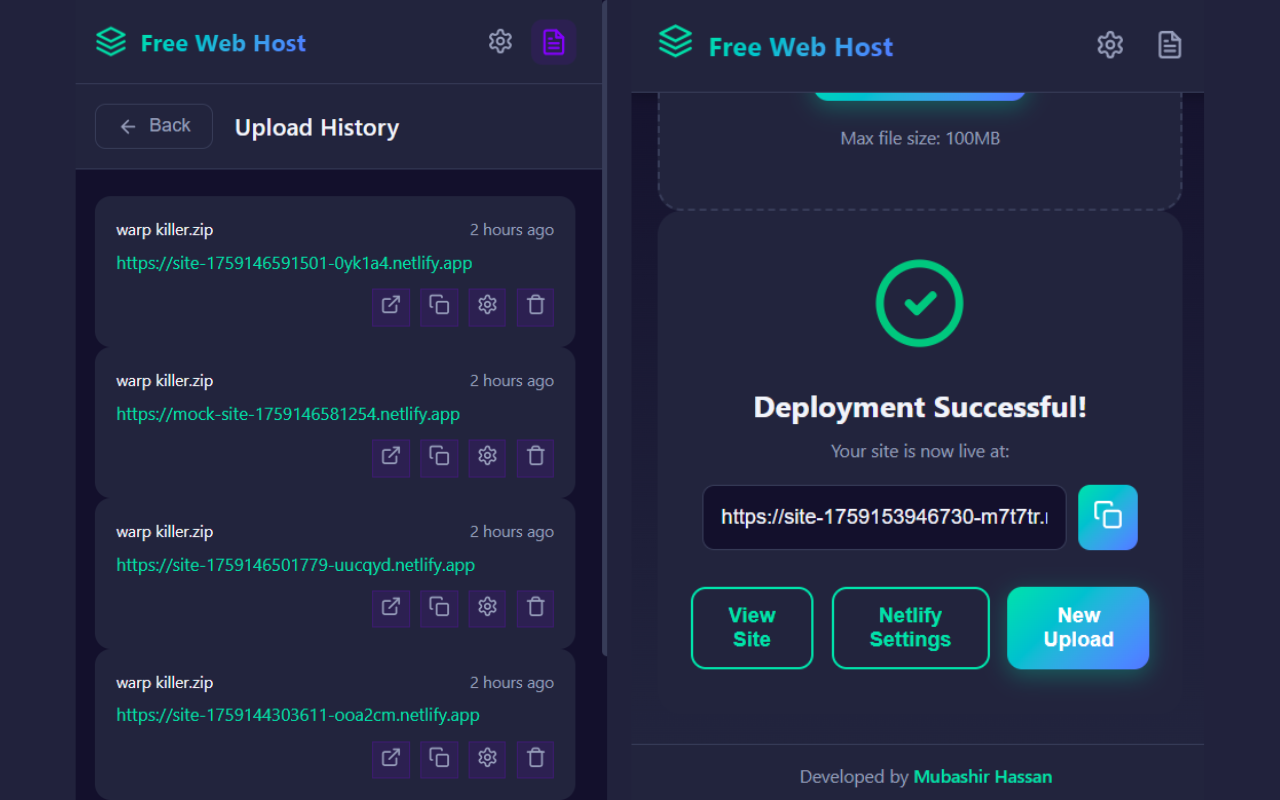The width and height of the screenshot is (1280, 800).
Task: Copy the ooa2cm site URL
Action: (x=439, y=759)
